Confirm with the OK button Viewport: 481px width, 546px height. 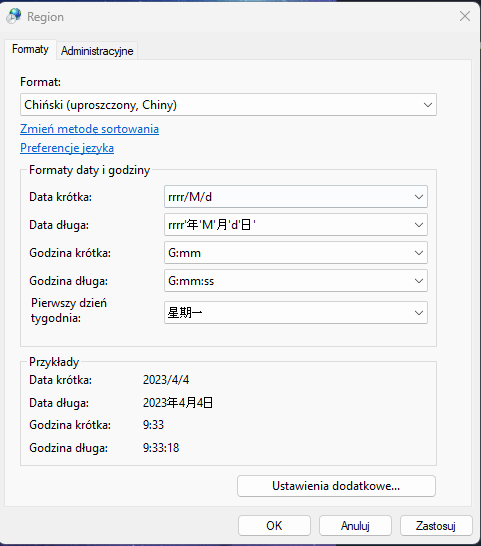click(x=274, y=525)
